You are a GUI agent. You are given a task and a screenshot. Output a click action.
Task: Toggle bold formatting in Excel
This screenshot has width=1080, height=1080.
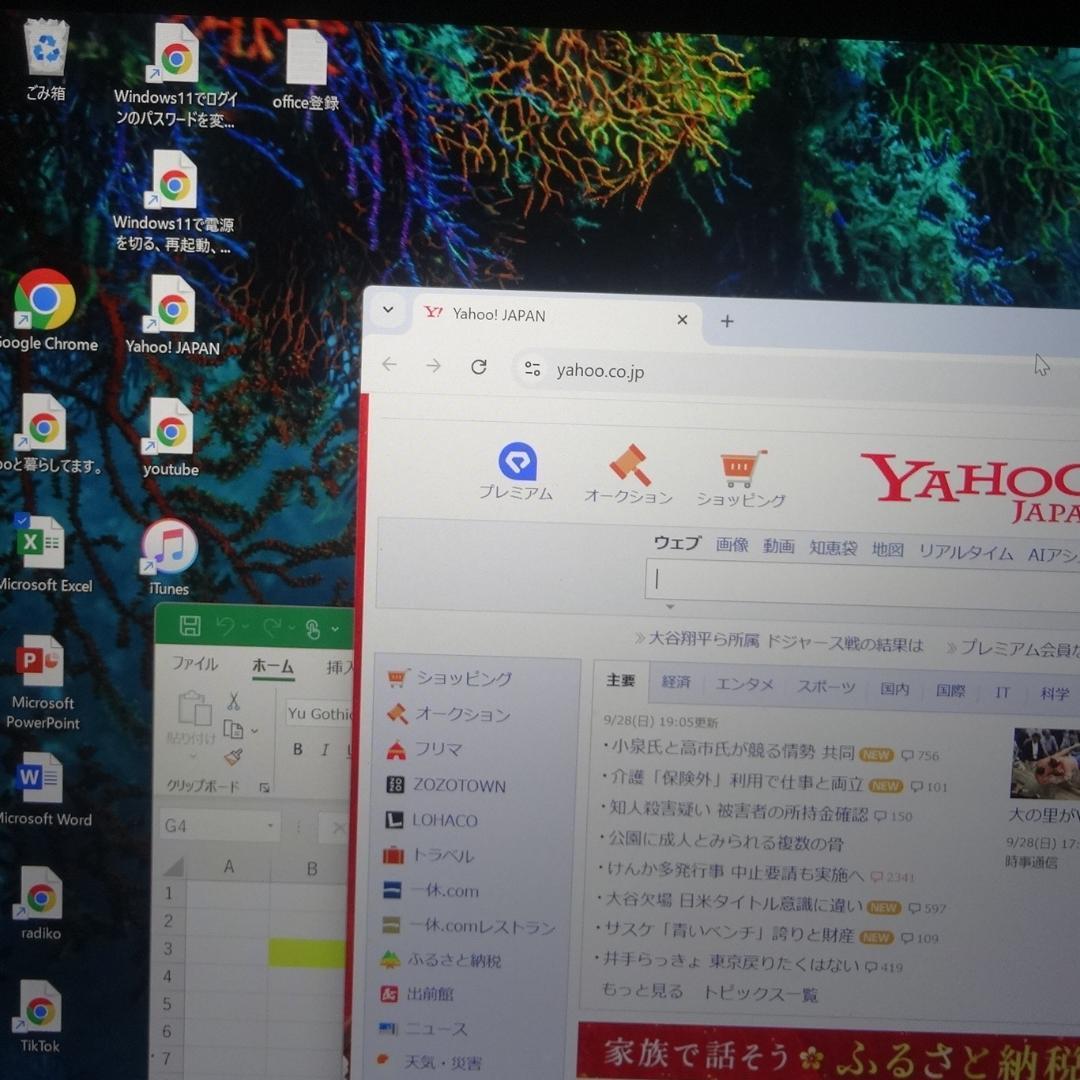[x=296, y=748]
